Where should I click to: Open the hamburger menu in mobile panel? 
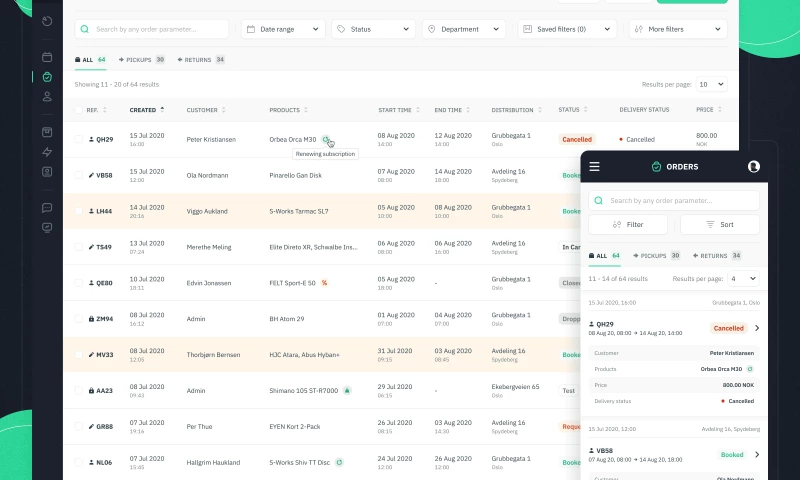(x=594, y=166)
